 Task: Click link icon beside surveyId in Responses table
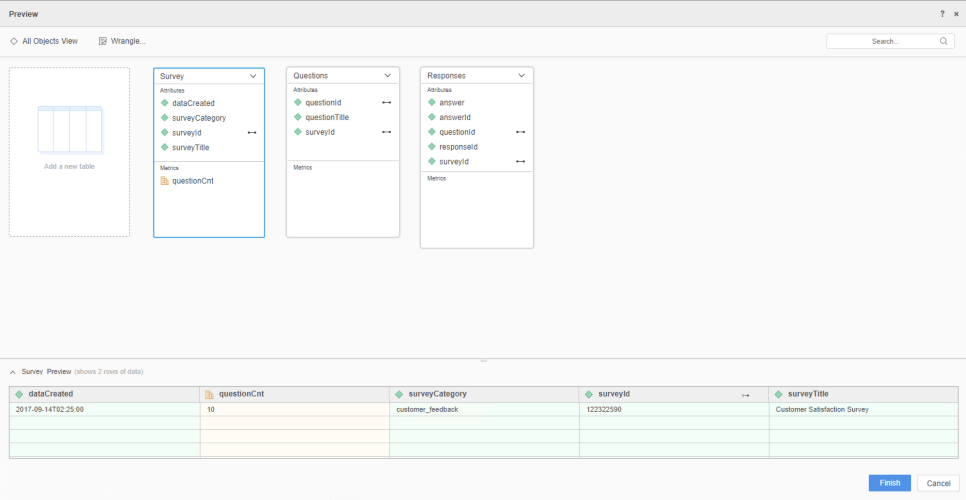(x=520, y=161)
